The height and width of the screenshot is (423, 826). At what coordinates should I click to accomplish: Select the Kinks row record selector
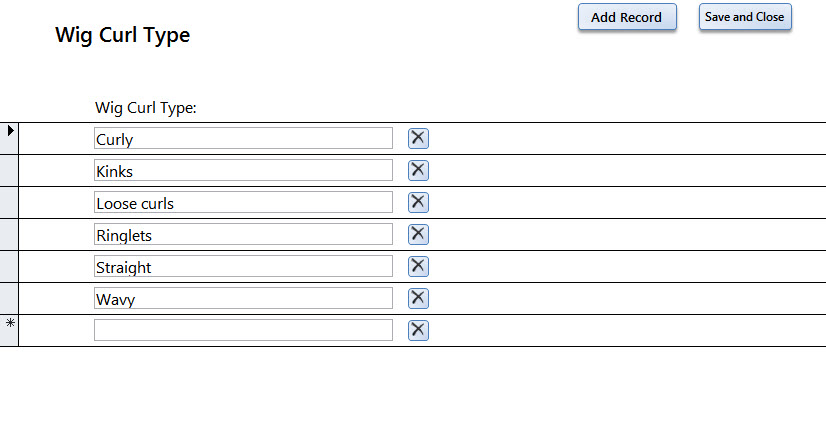coord(9,171)
